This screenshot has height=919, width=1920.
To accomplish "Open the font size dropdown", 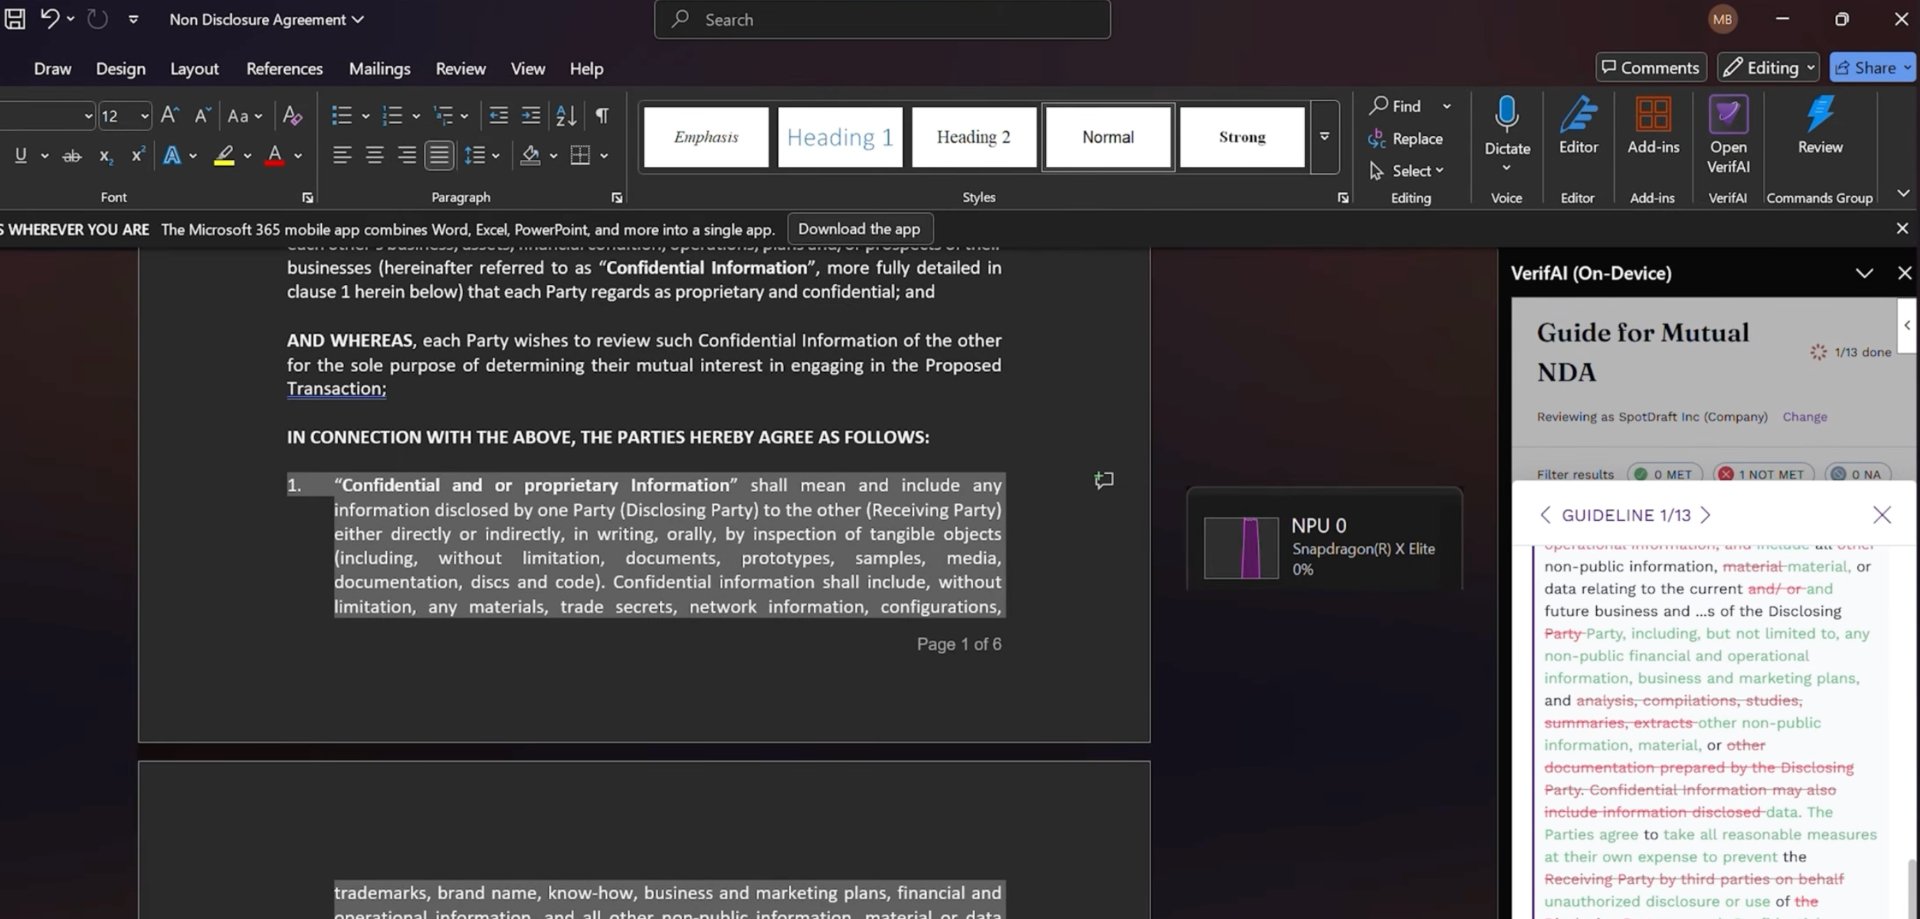I will tap(145, 117).
